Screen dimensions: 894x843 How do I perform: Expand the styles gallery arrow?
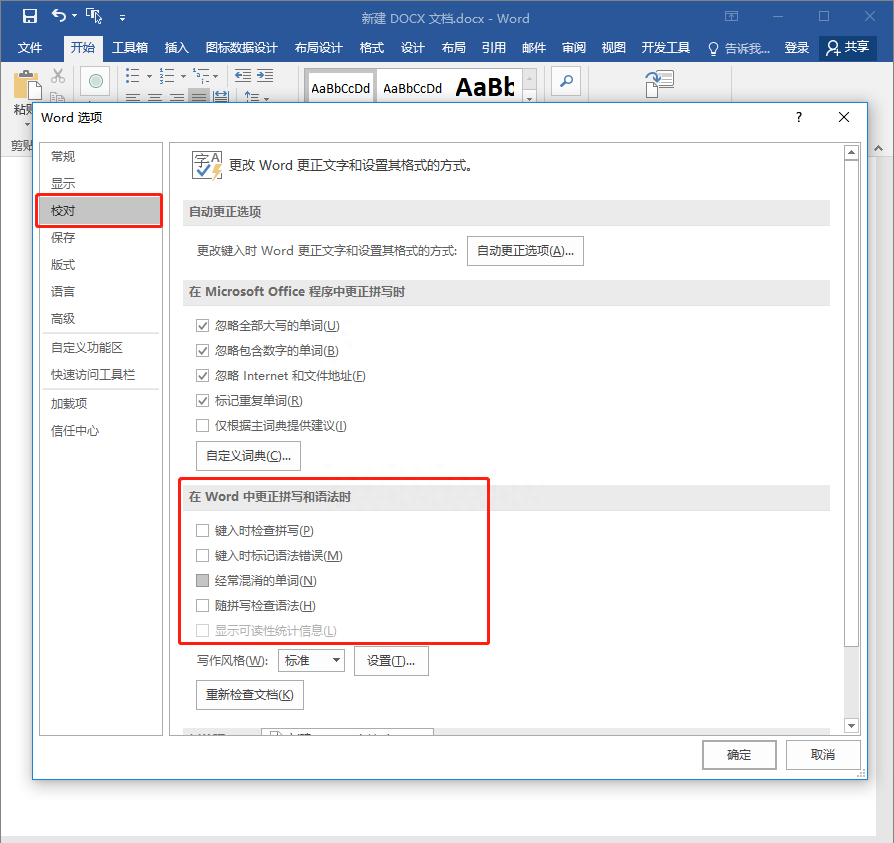(530, 99)
